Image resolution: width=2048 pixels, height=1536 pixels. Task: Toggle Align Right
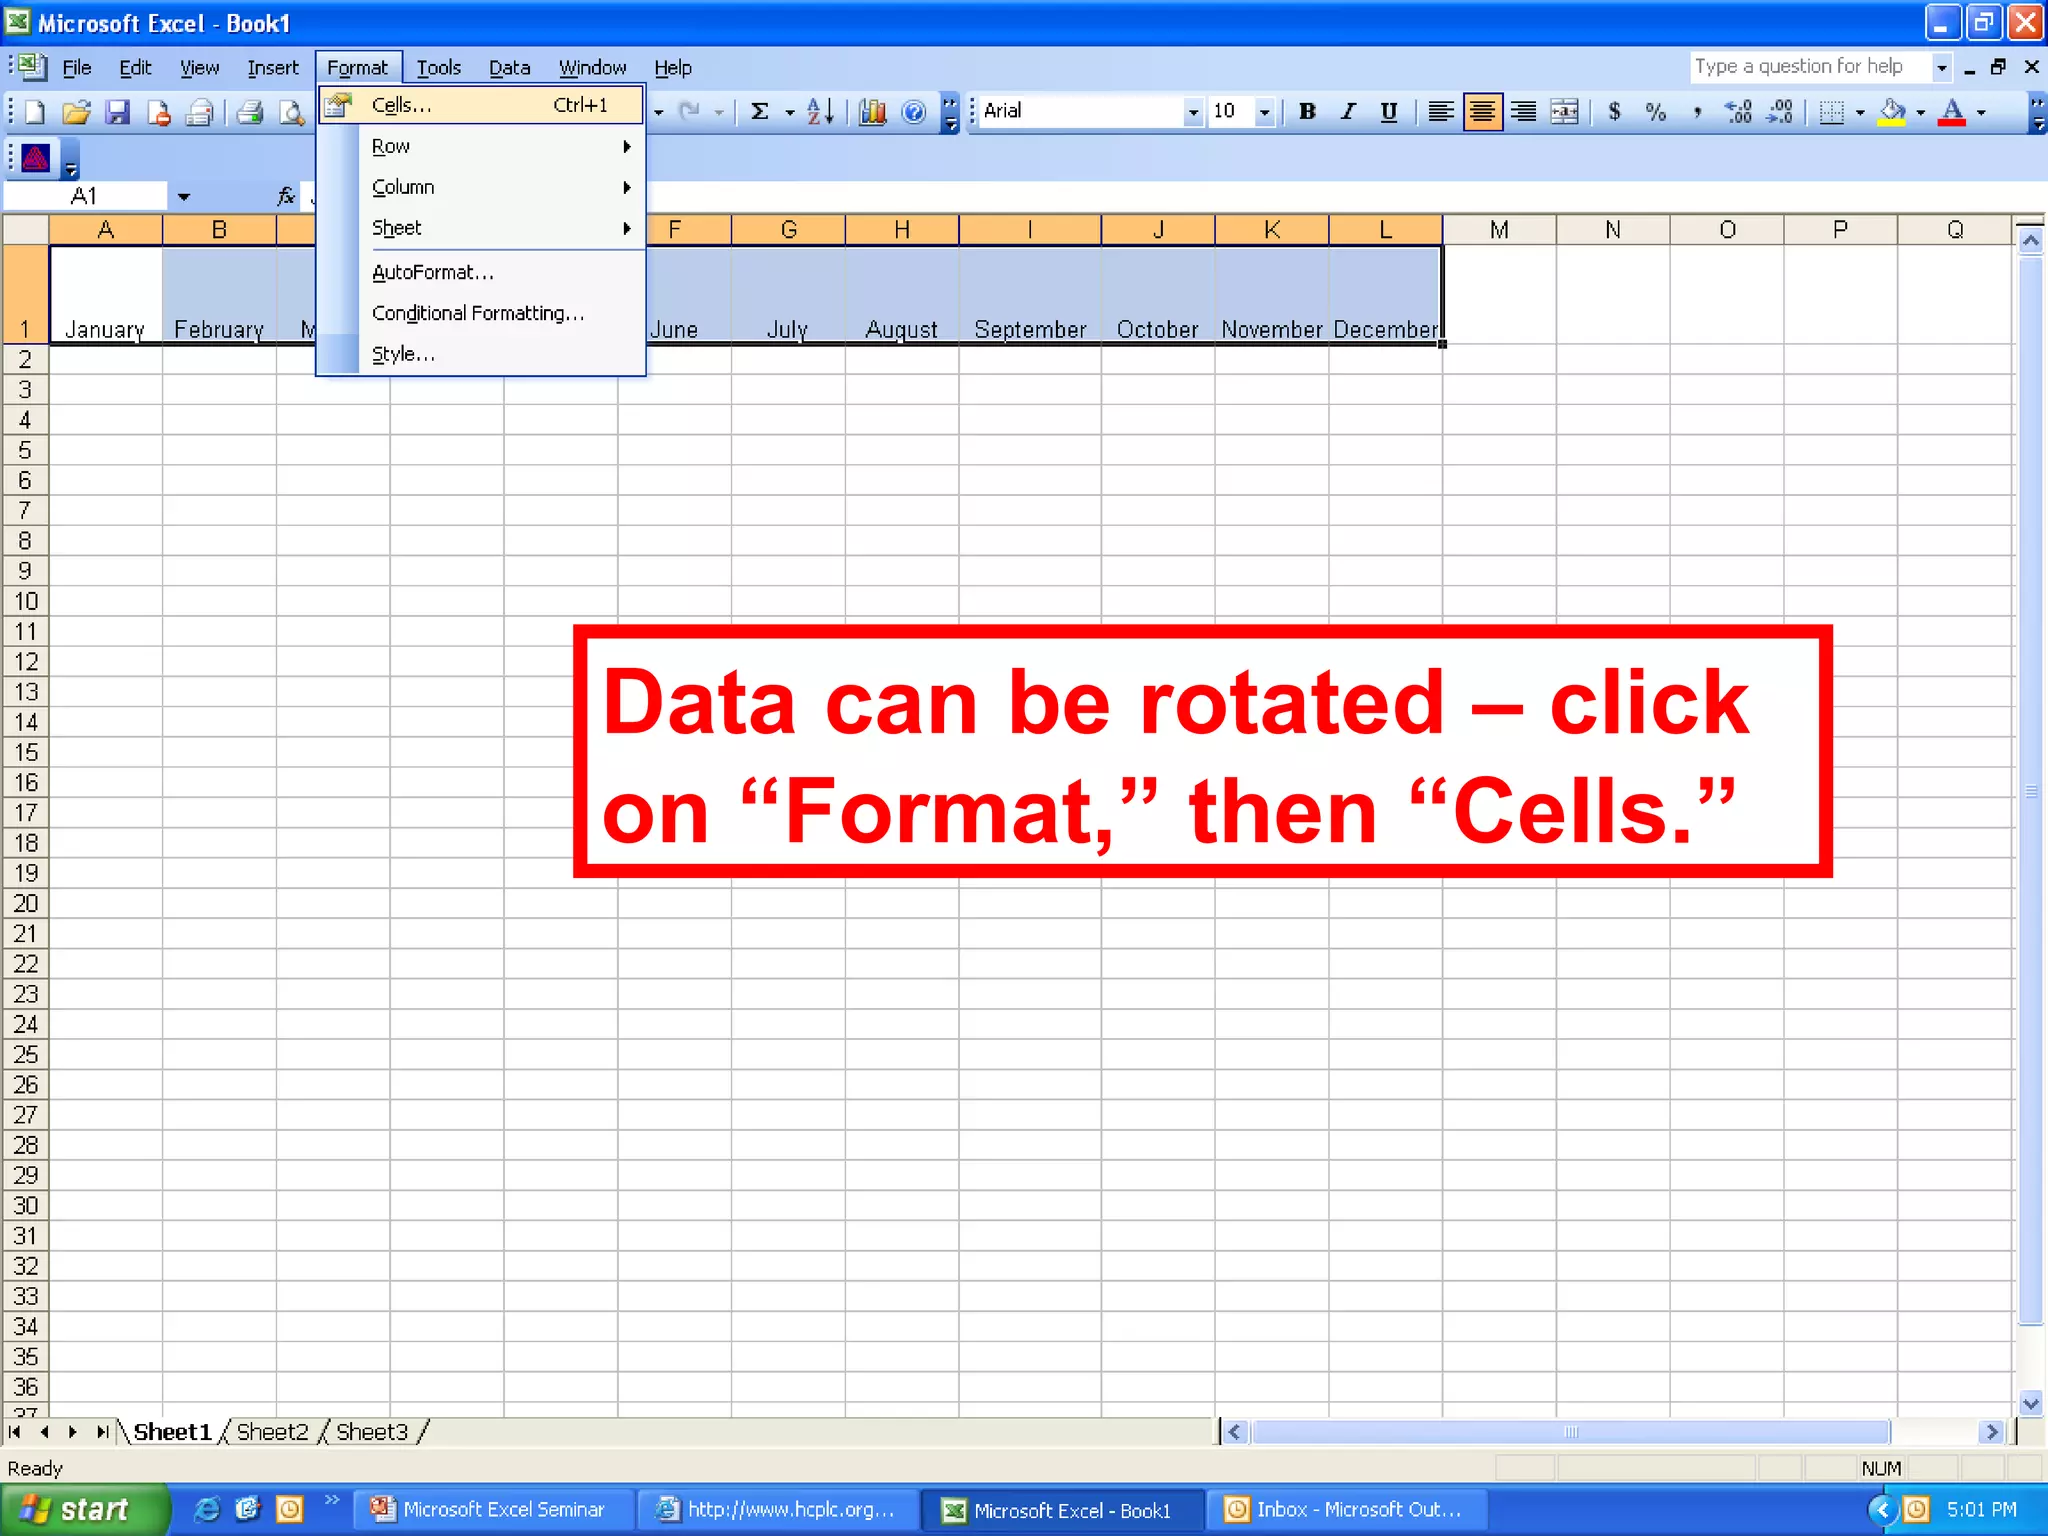coord(1523,112)
